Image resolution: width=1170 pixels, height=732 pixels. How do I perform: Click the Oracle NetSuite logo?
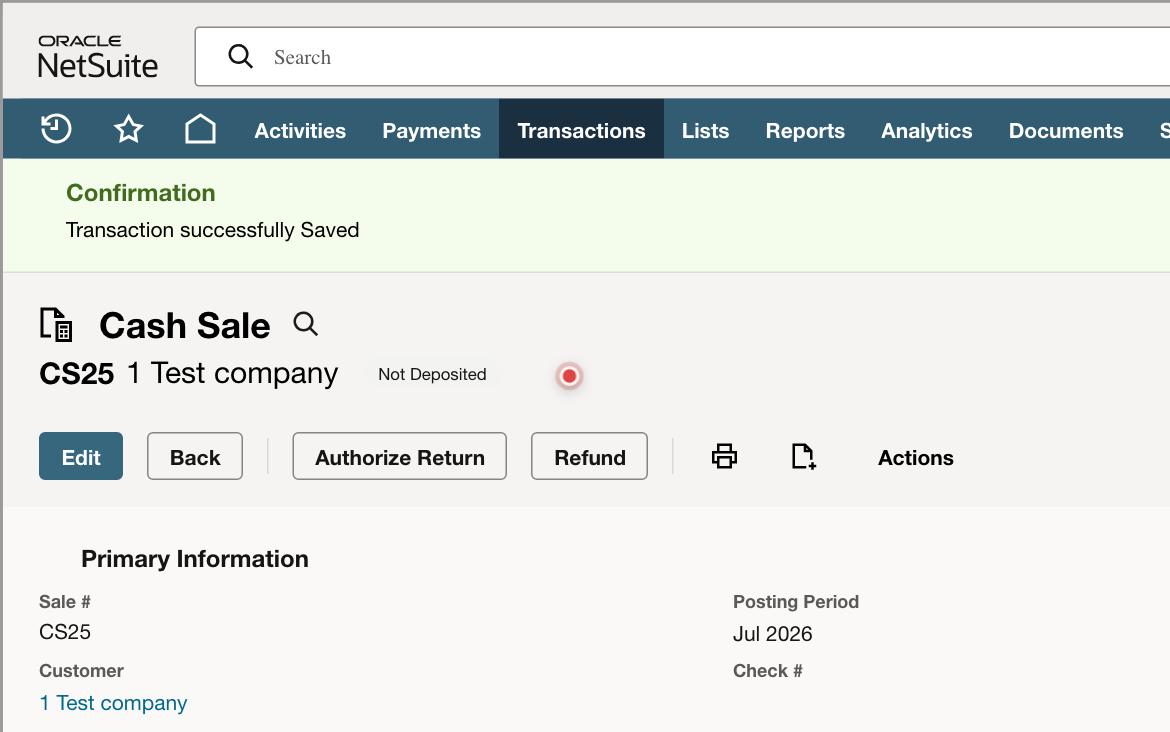click(98, 57)
